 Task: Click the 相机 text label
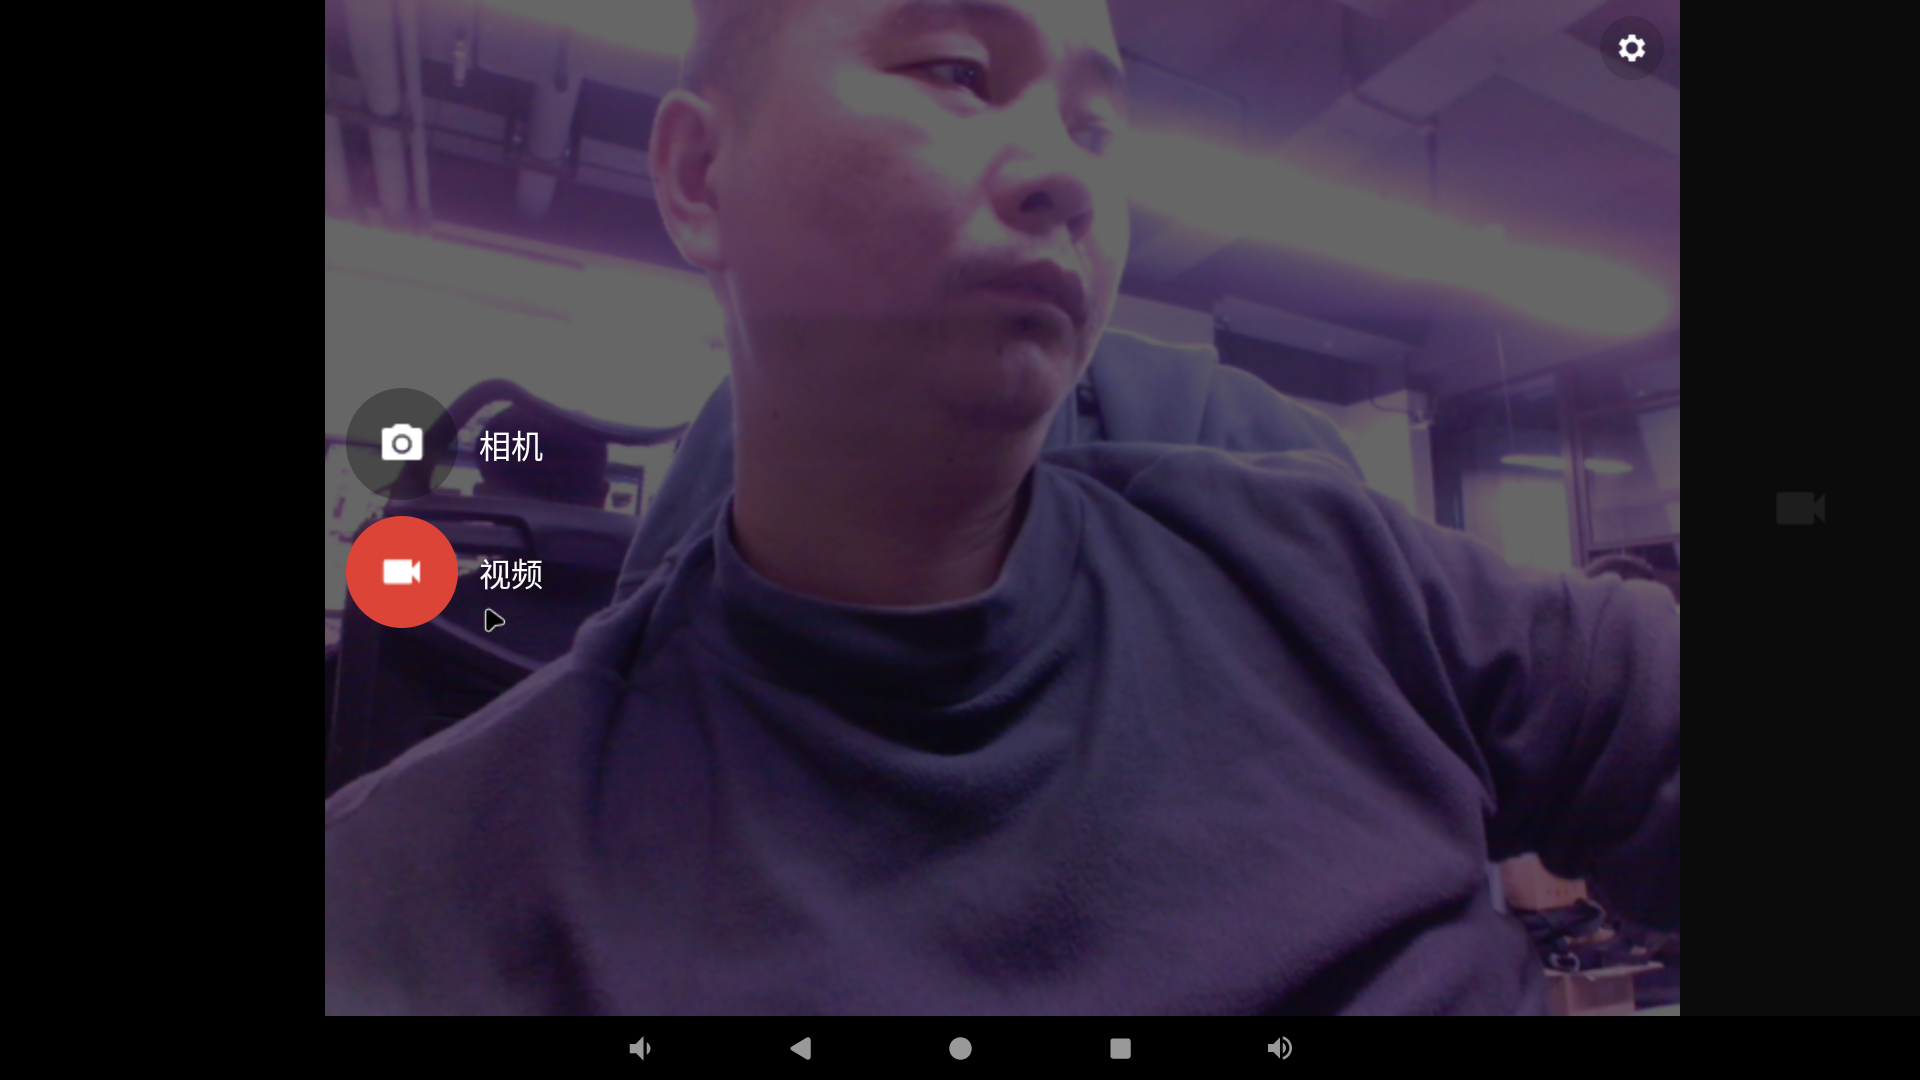511,446
